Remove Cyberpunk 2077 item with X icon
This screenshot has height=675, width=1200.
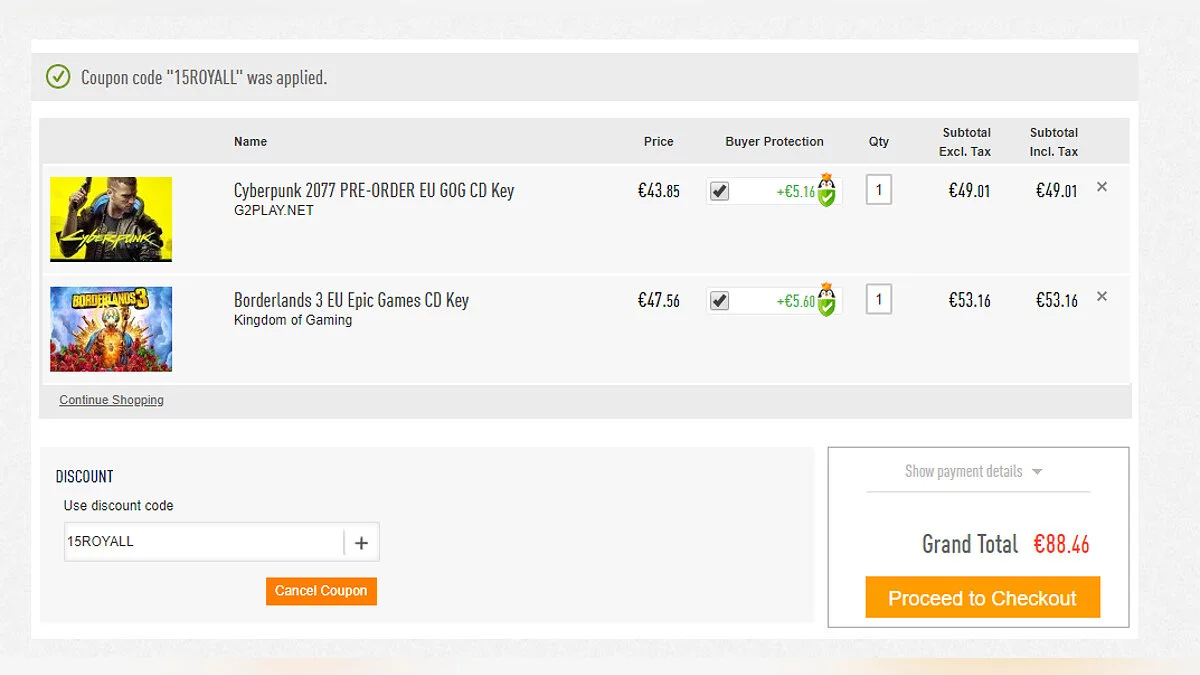pos(1102,187)
